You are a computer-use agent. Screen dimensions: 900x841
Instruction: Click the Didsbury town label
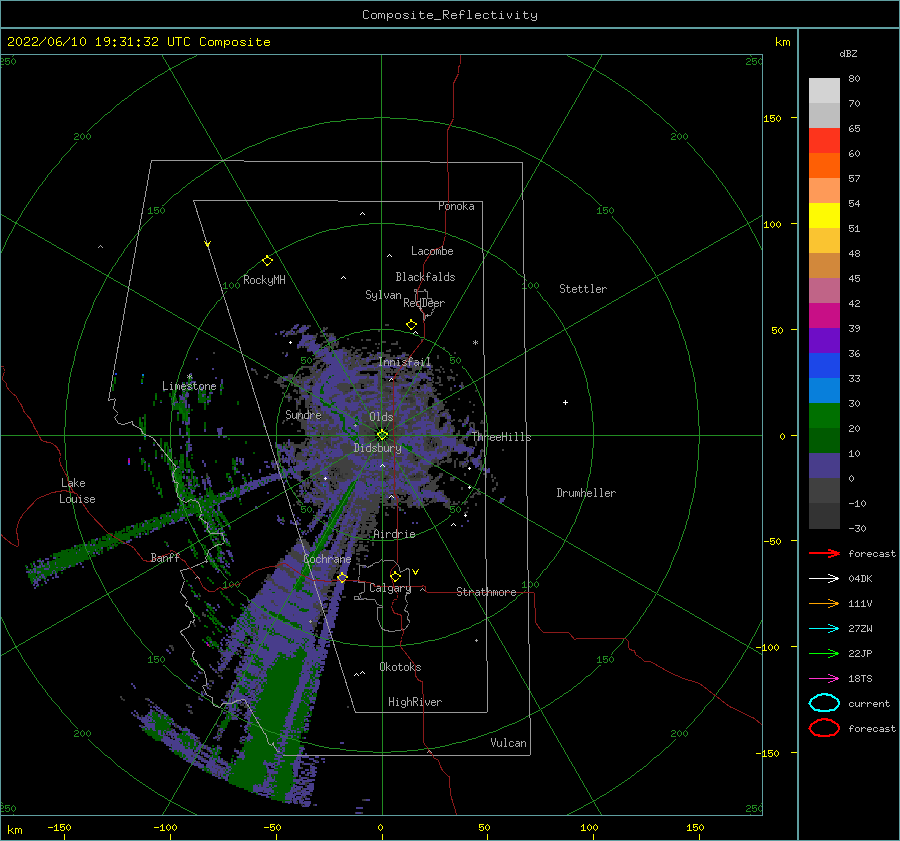(x=378, y=448)
